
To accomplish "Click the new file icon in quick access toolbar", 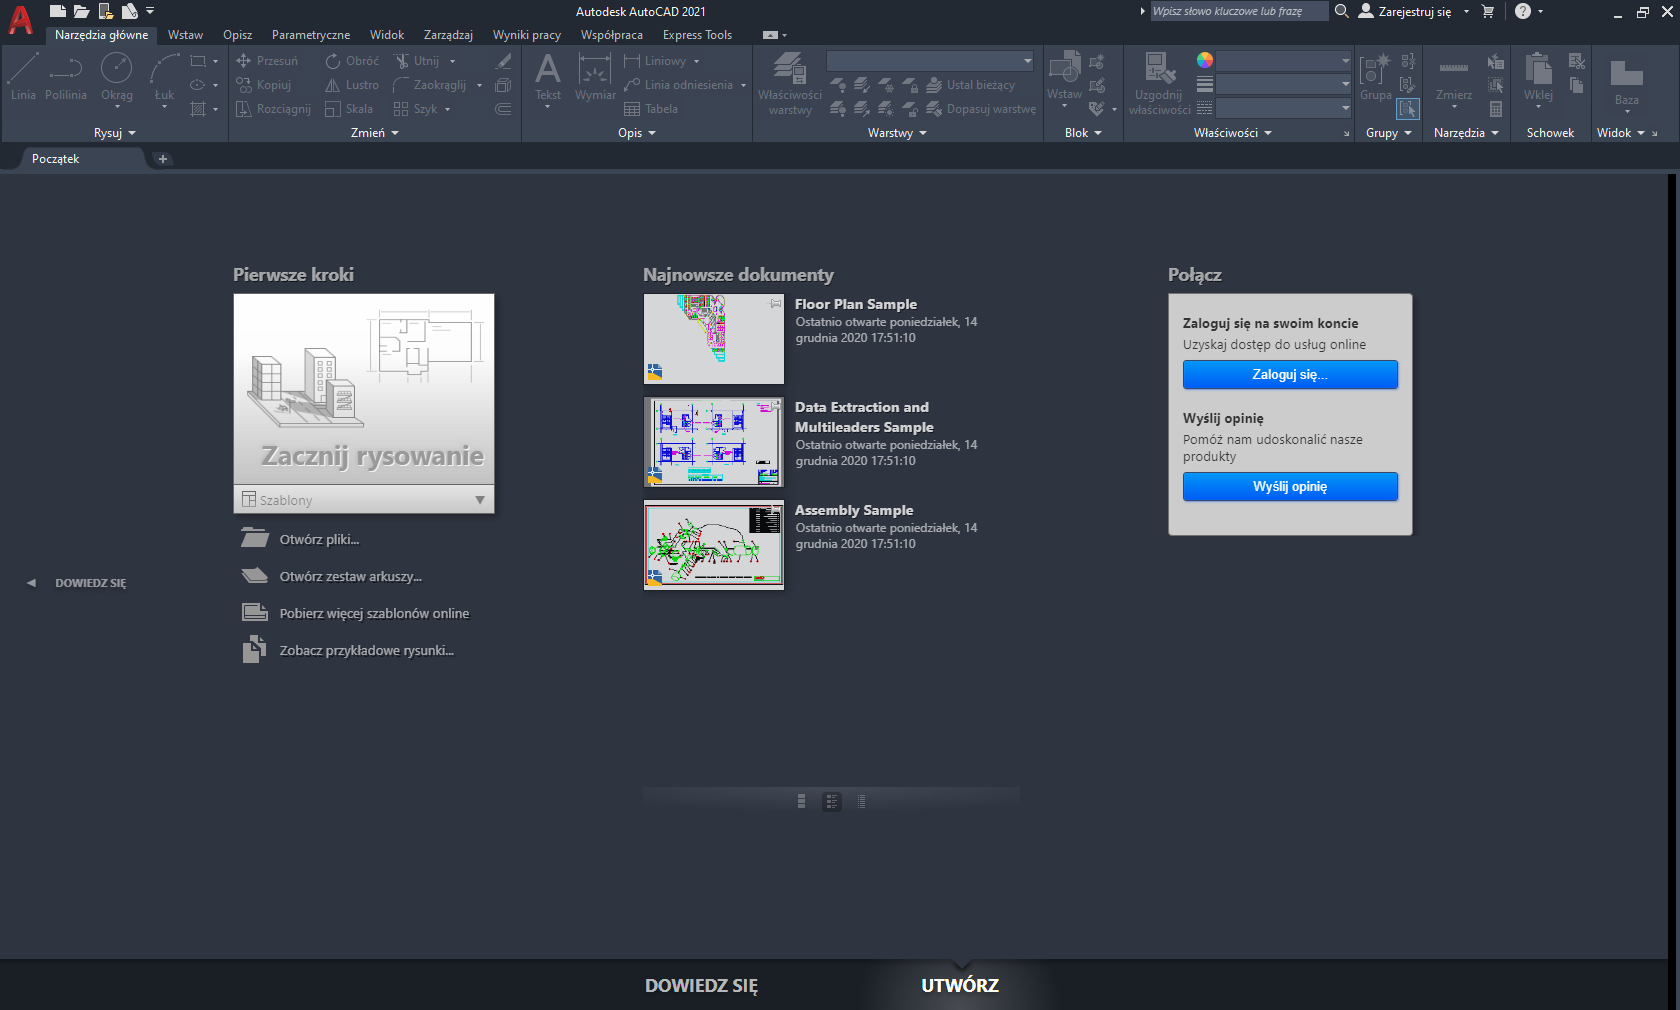I will pos(58,11).
